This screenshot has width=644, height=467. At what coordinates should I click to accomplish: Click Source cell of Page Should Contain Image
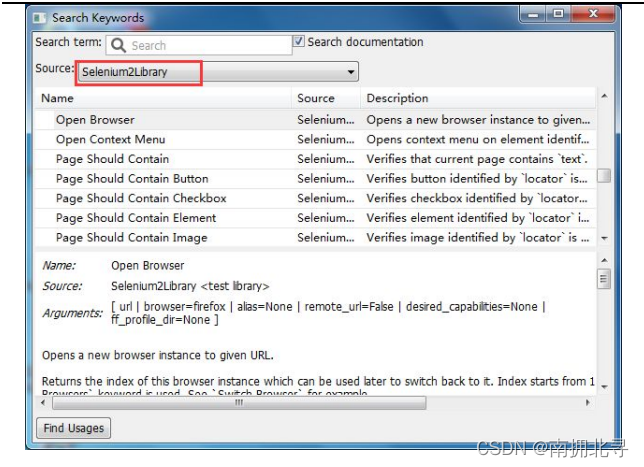326,238
